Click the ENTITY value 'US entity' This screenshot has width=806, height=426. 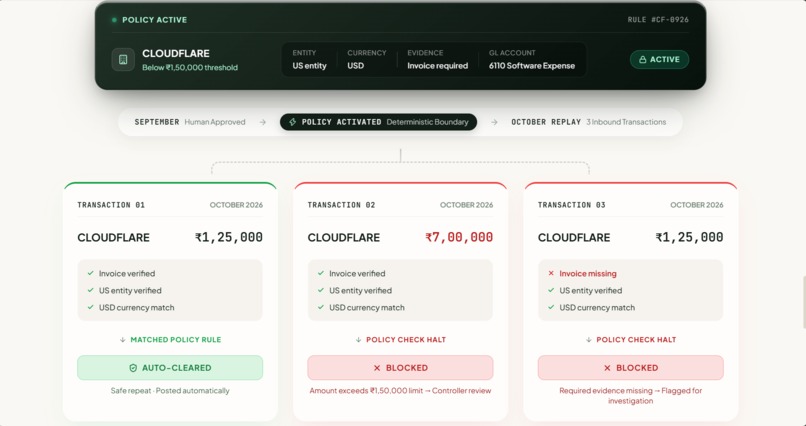[x=309, y=66]
